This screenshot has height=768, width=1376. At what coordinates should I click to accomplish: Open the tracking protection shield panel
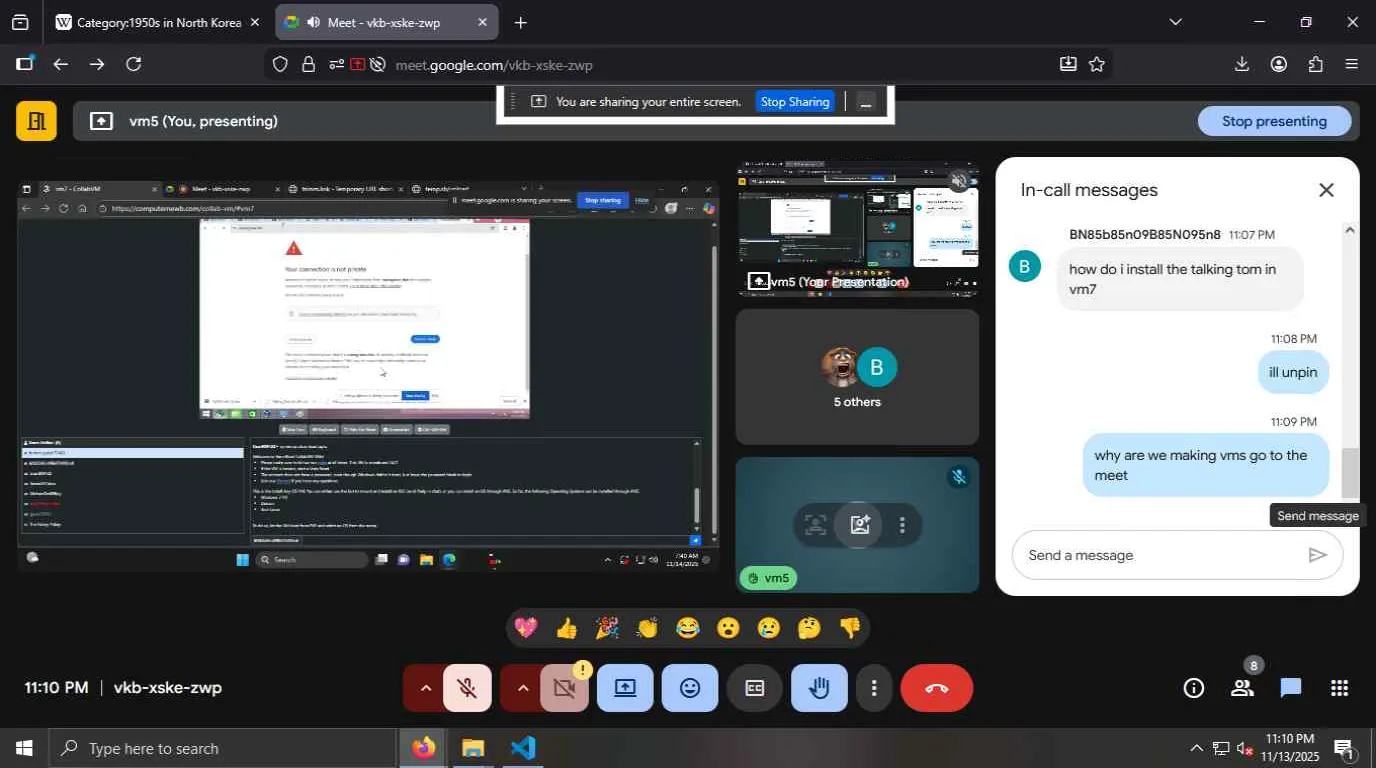(x=281, y=64)
